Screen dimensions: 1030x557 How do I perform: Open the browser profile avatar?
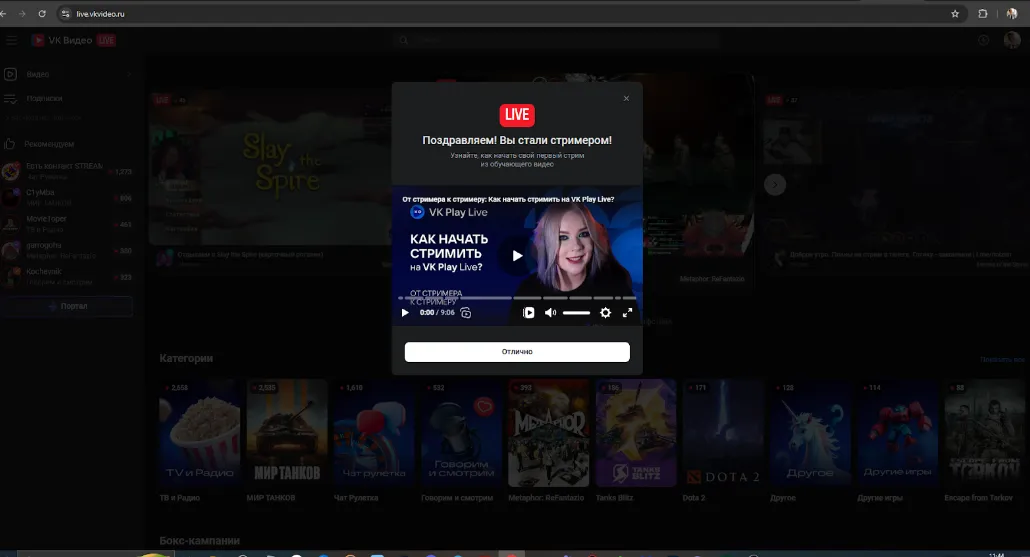click(1012, 14)
